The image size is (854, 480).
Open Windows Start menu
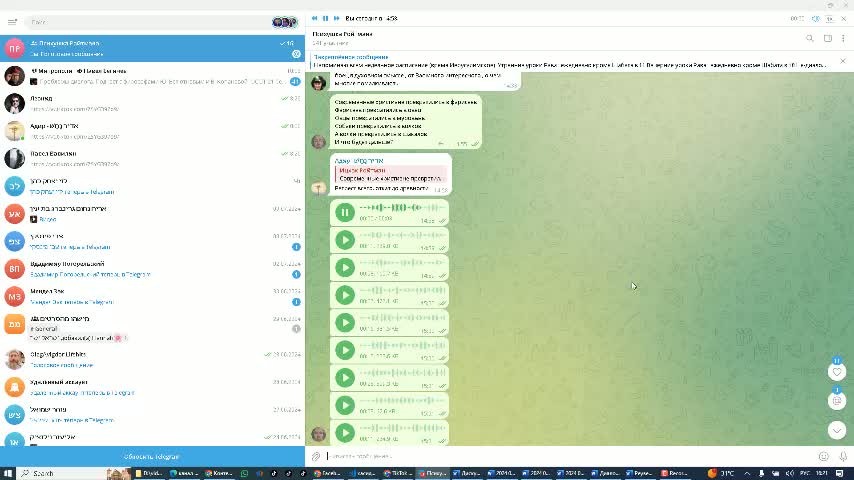8,473
